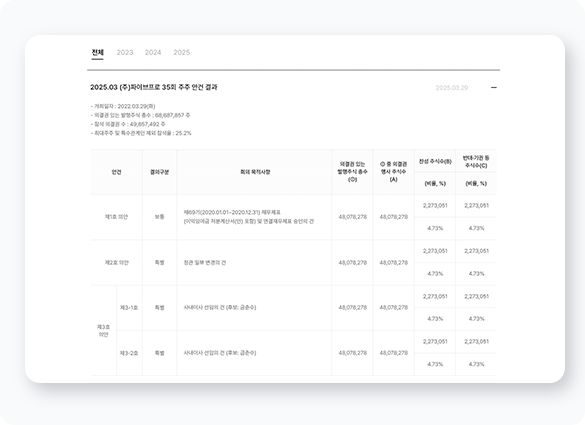Click the 안건 column header

(x=116, y=172)
